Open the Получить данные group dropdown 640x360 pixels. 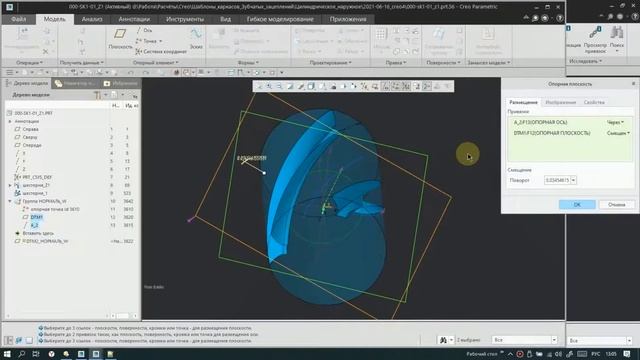(x=82, y=62)
